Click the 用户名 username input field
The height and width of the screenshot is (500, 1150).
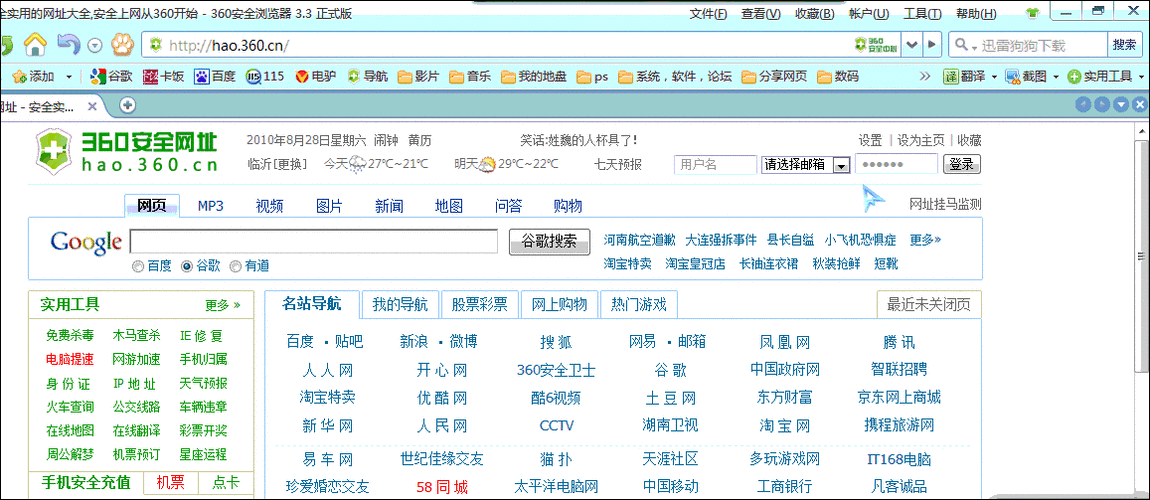pyautogui.click(x=715, y=165)
